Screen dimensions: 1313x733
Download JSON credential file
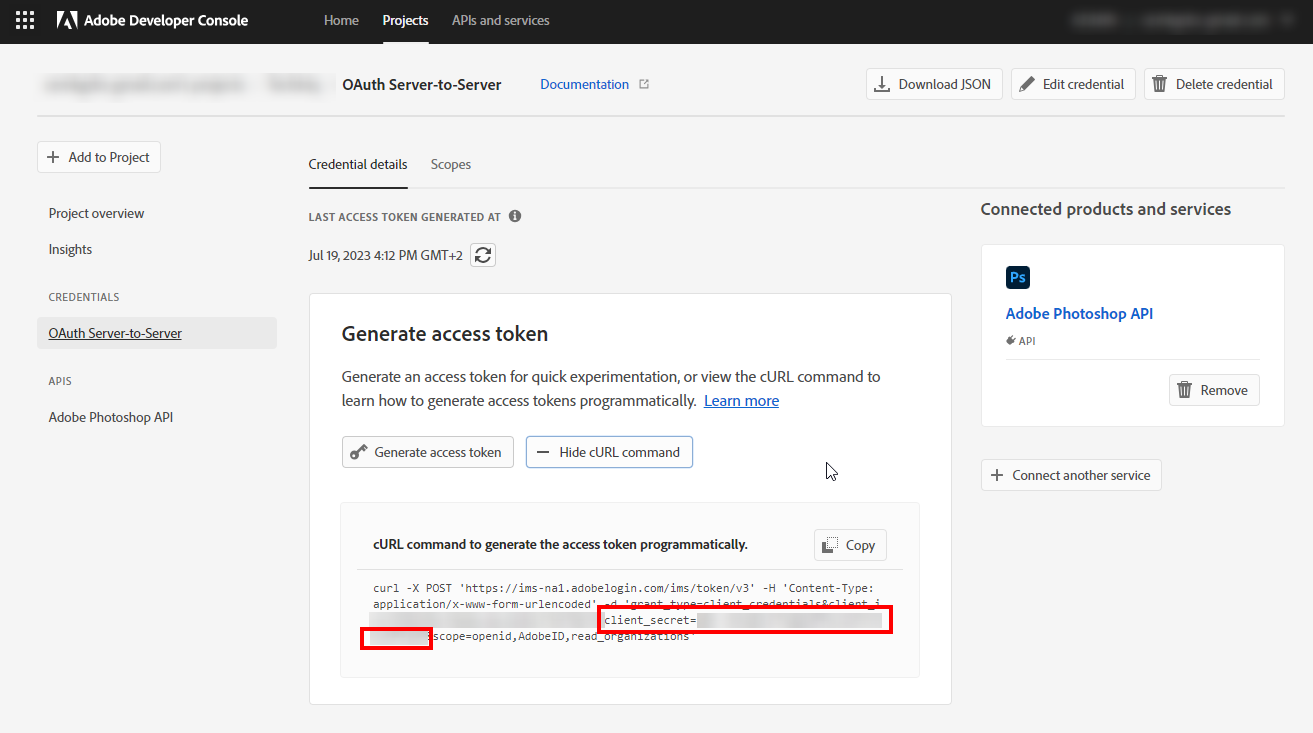click(x=934, y=84)
